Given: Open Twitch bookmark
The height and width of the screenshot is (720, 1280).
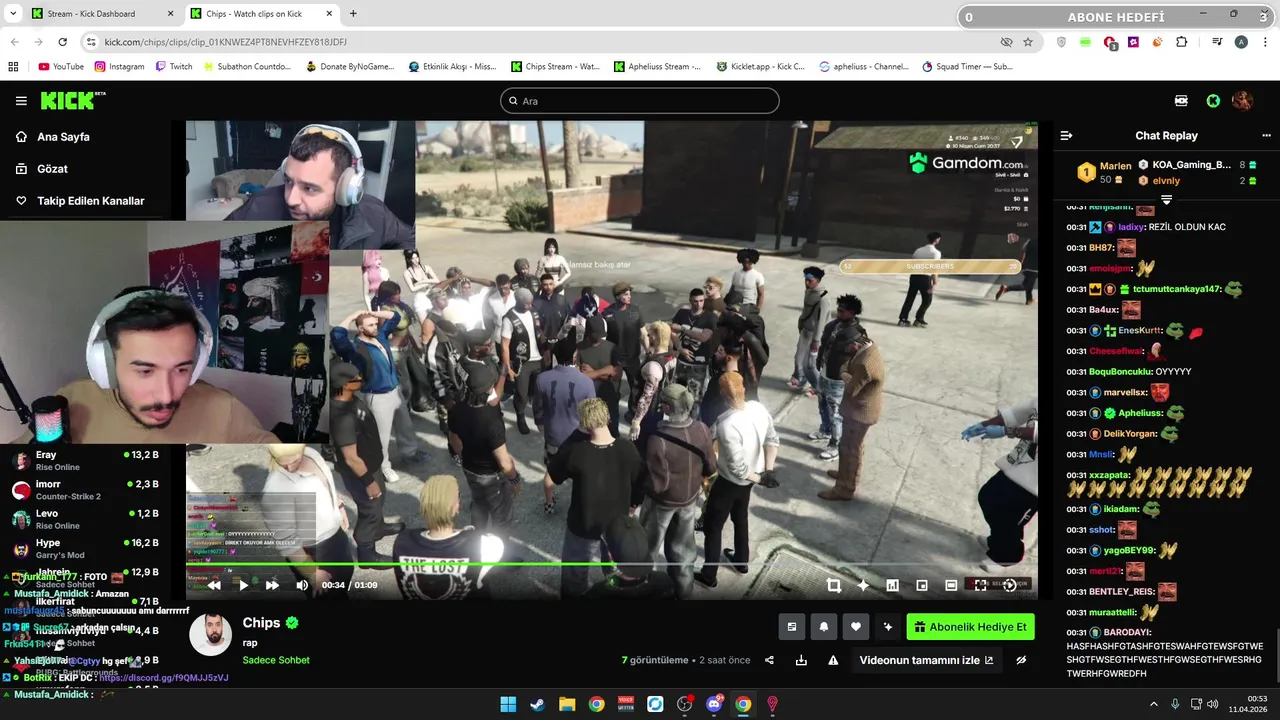Looking at the screenshot, I should (x=174, y=67).
